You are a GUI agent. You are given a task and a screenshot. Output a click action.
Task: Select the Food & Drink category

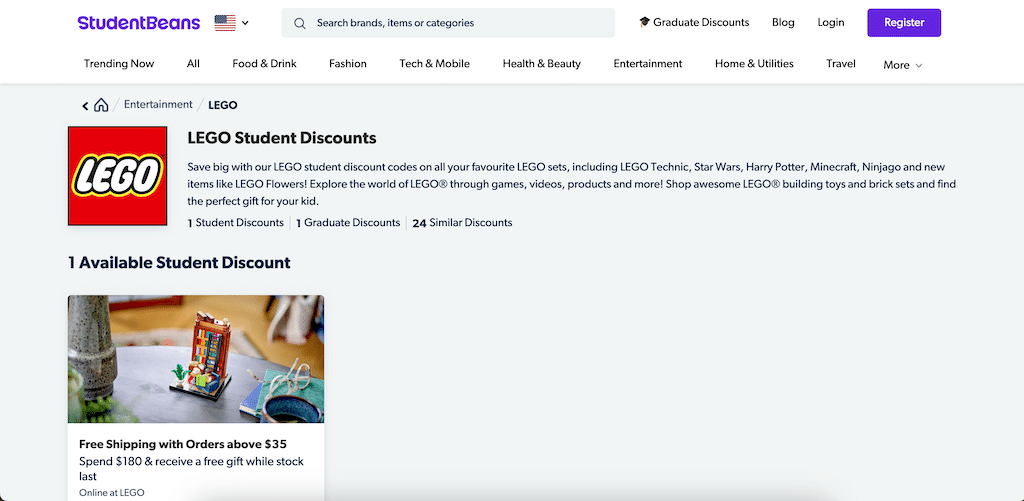pyautogui.click(x=264, y=64)
